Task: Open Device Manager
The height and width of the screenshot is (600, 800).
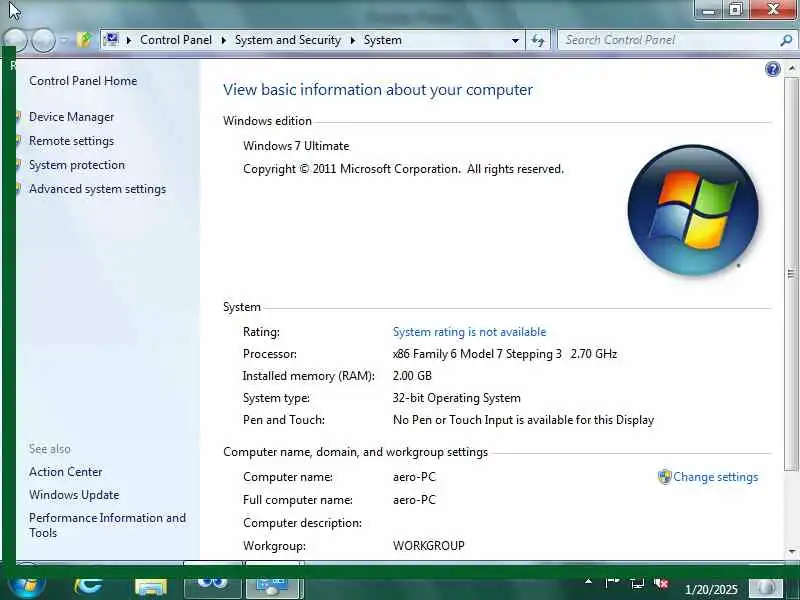Action: [x=71, y=117]
